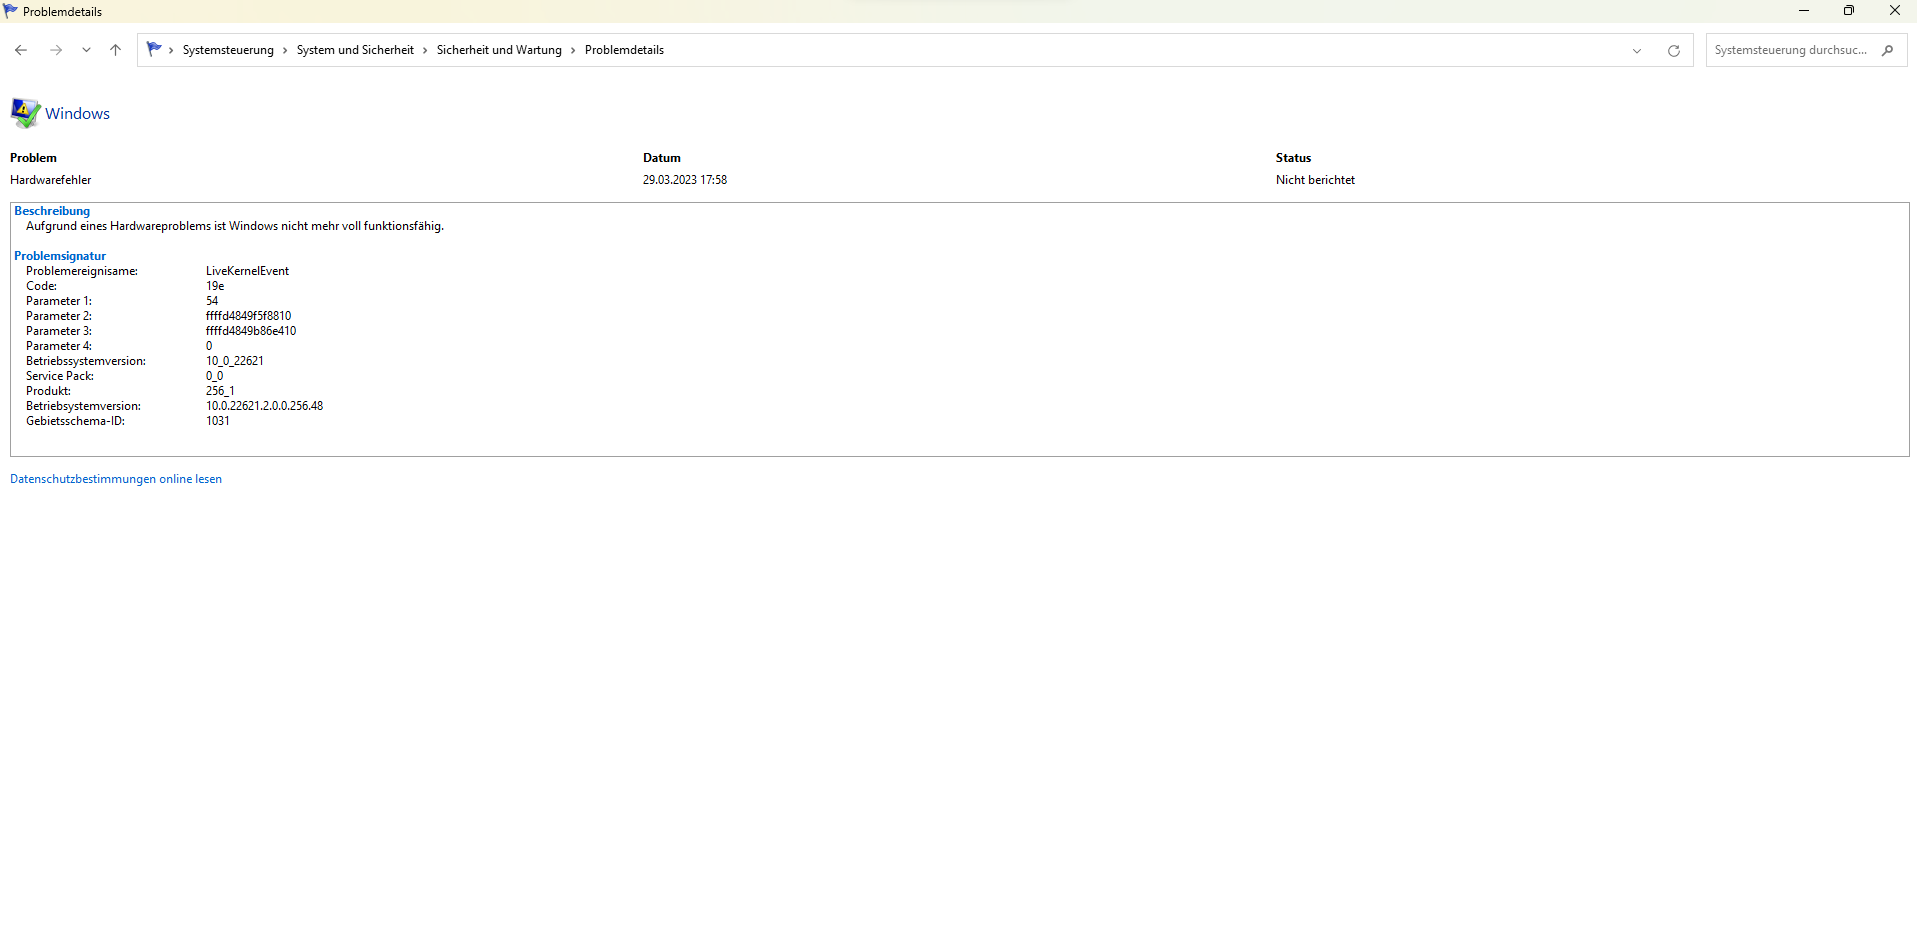
Task: Close the Problemdetails window
Action: 1894,11
